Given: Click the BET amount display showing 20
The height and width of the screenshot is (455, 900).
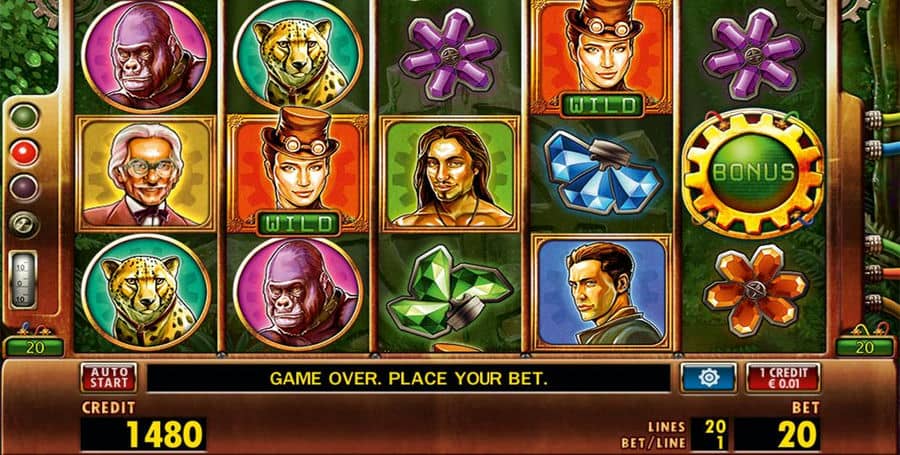Looking at the screenshot, I should (x=777, y=434).
